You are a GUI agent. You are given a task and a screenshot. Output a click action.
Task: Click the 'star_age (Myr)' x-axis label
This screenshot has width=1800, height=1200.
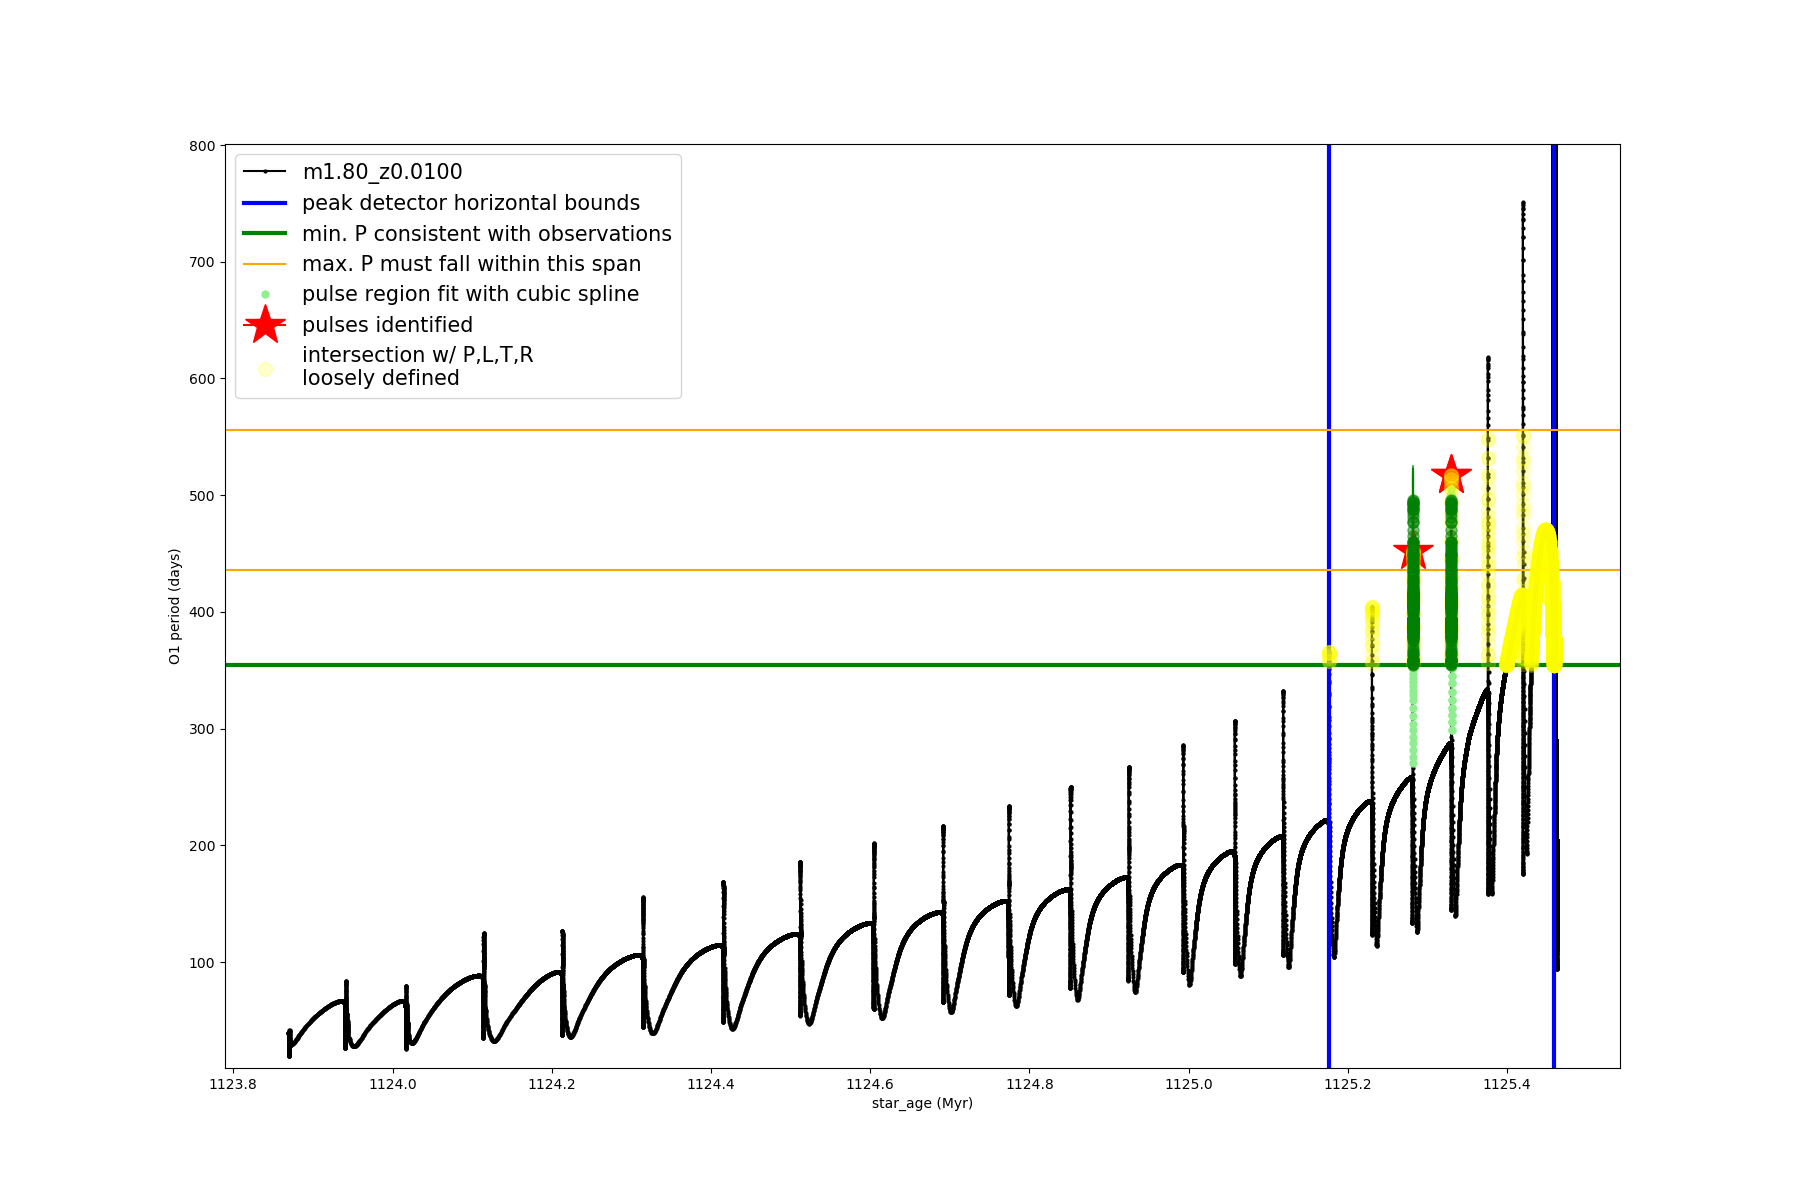(922, 1103)
